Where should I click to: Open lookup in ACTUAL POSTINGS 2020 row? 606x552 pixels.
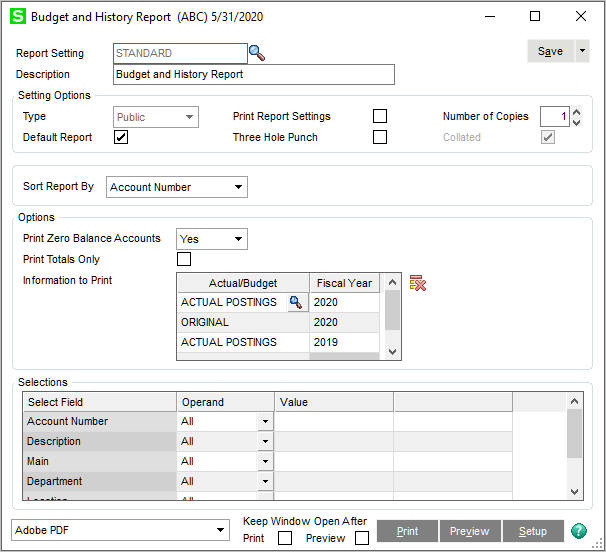[x=296, y=302]
